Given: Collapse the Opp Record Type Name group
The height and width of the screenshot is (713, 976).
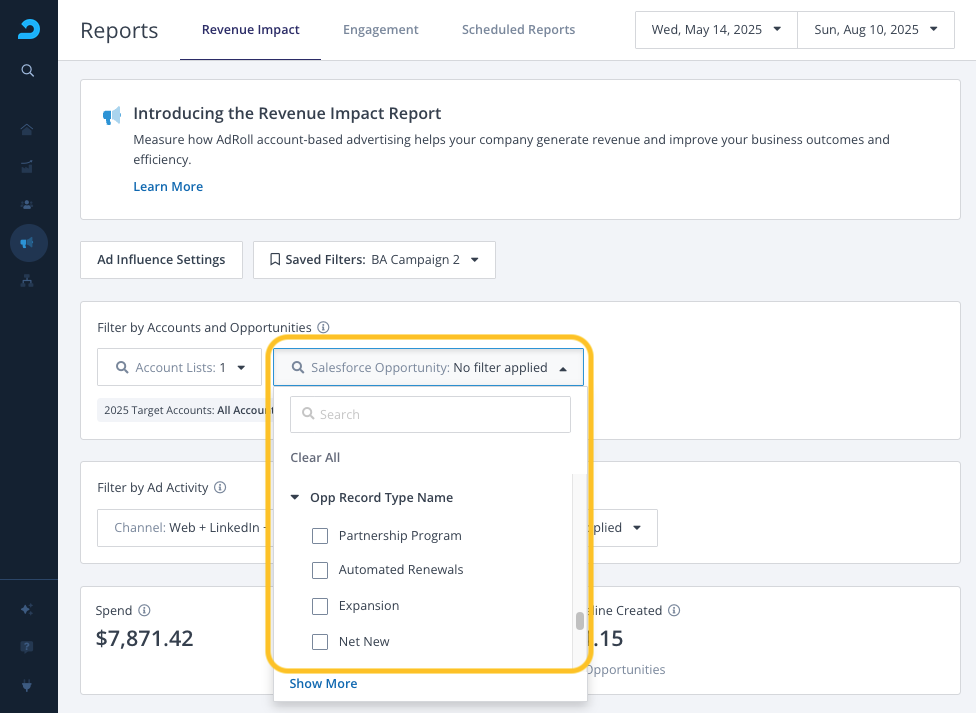Looking at the screenshot, I should point(295,498).
